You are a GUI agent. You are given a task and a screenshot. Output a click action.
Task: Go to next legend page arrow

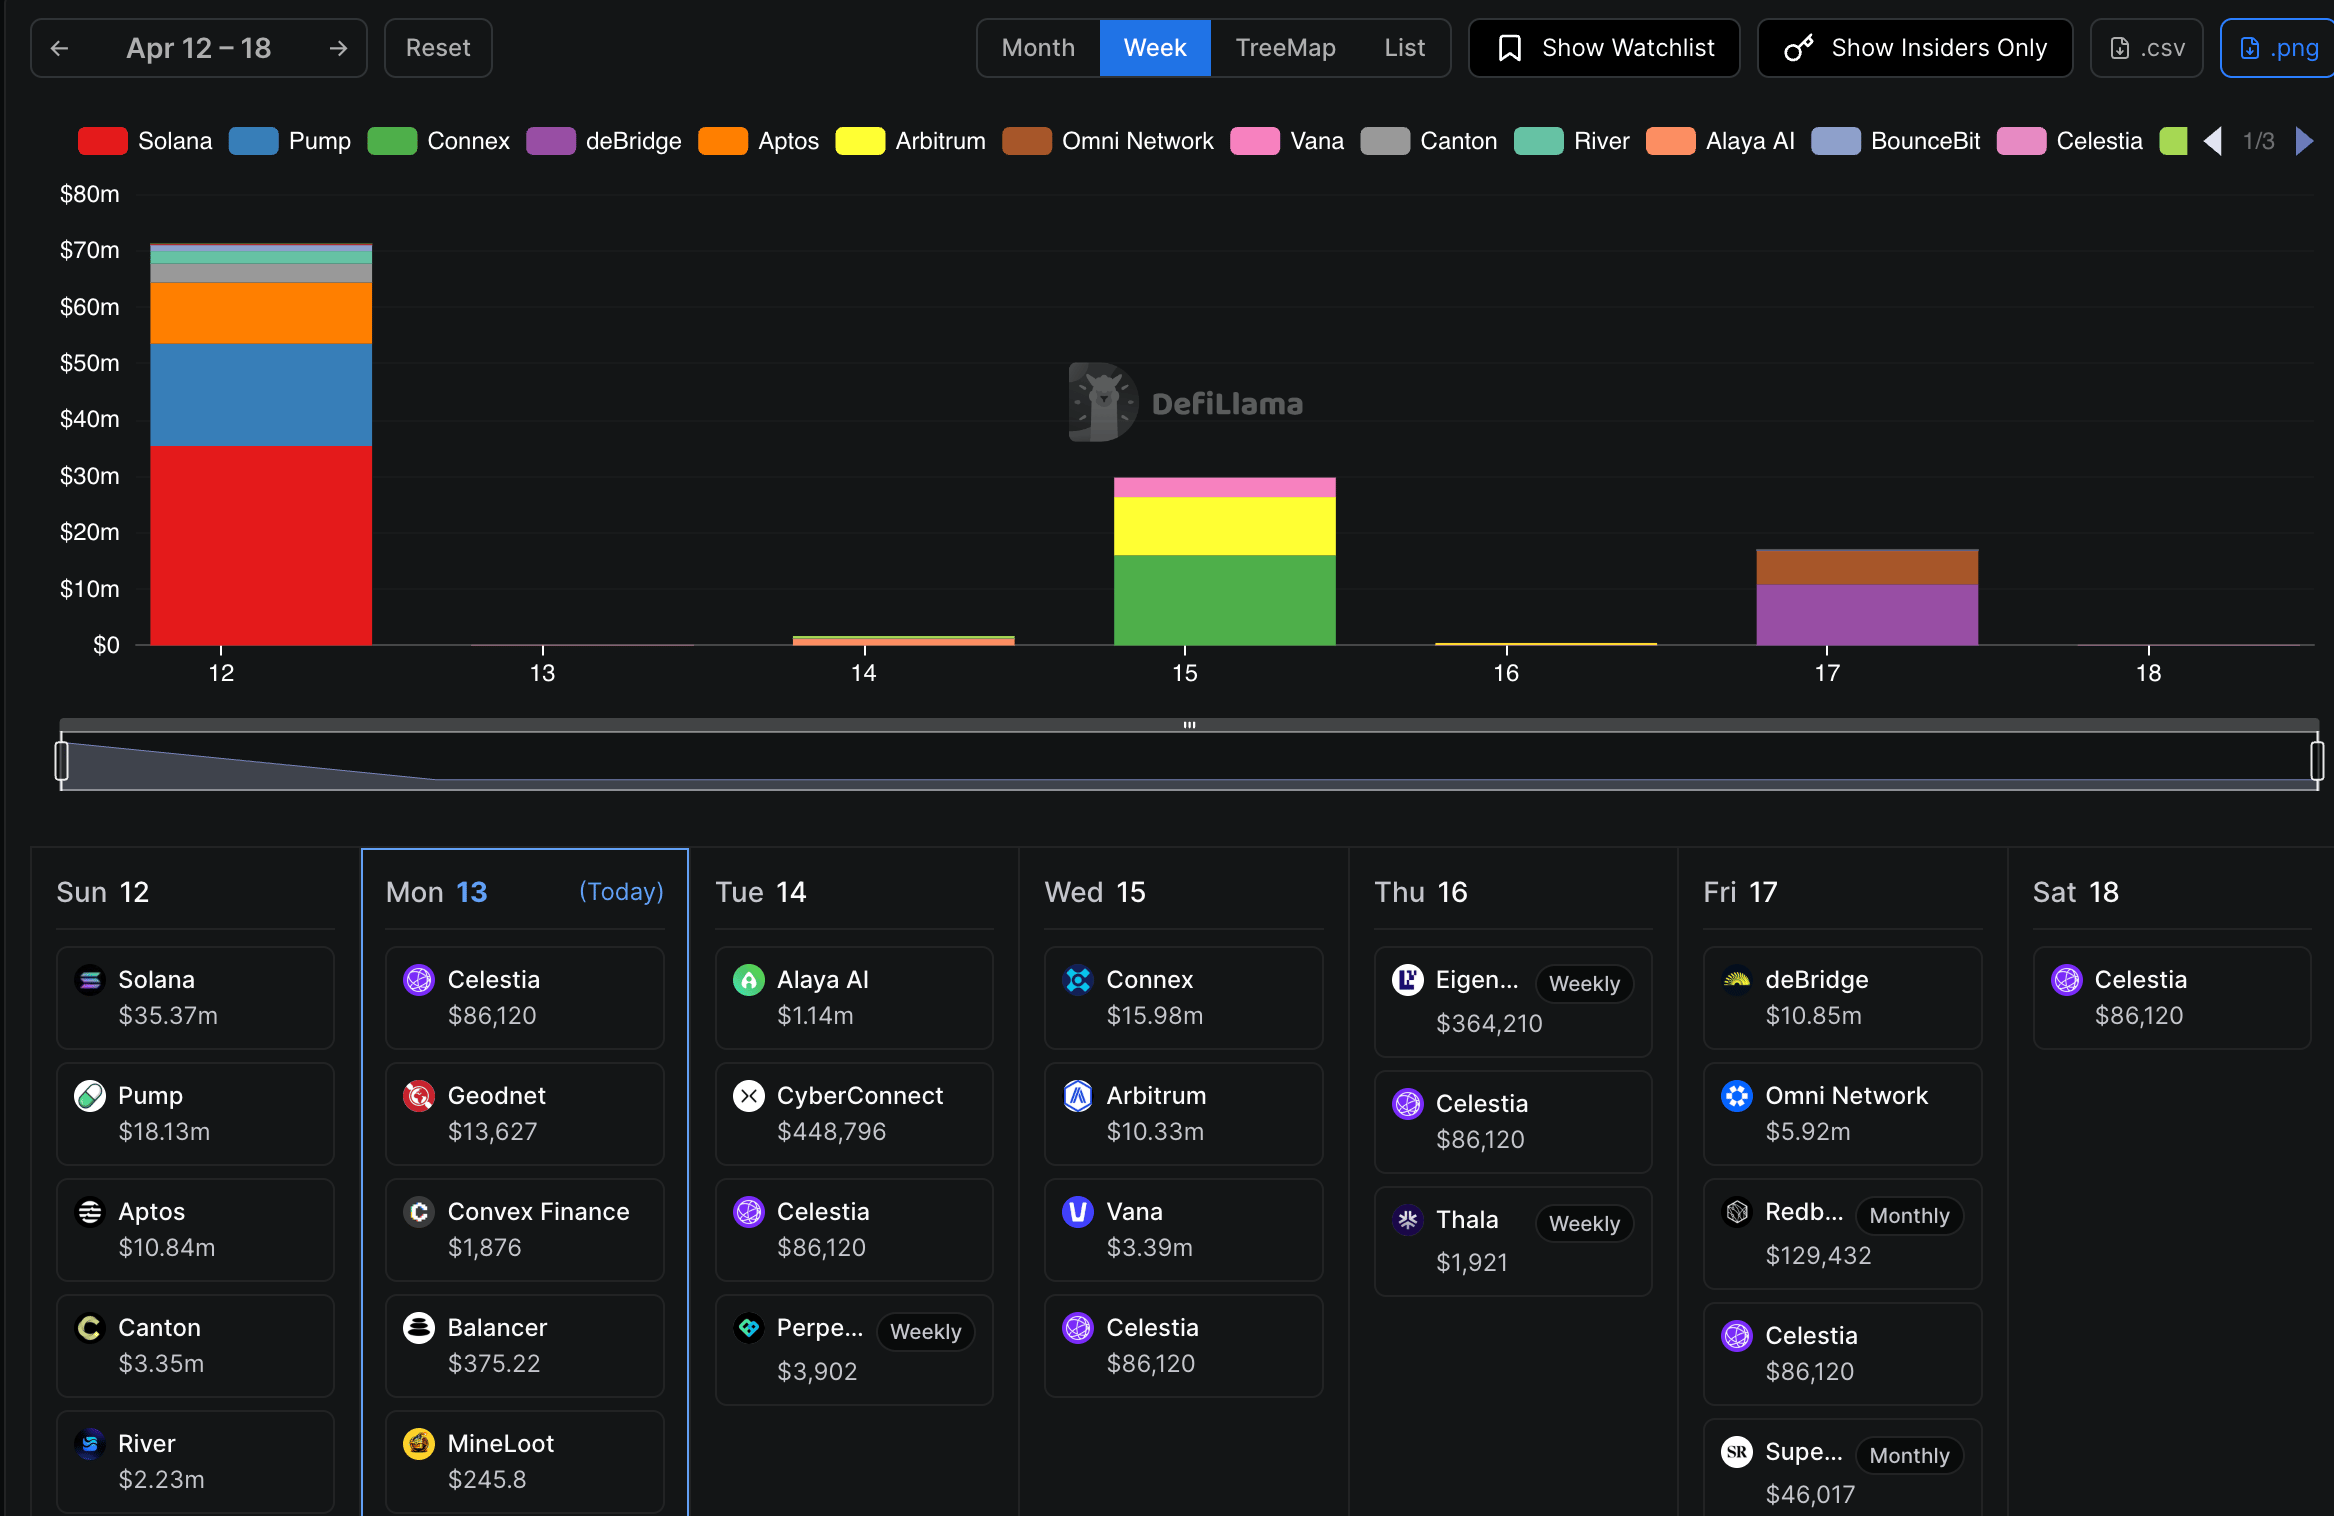click(2304, 141)
